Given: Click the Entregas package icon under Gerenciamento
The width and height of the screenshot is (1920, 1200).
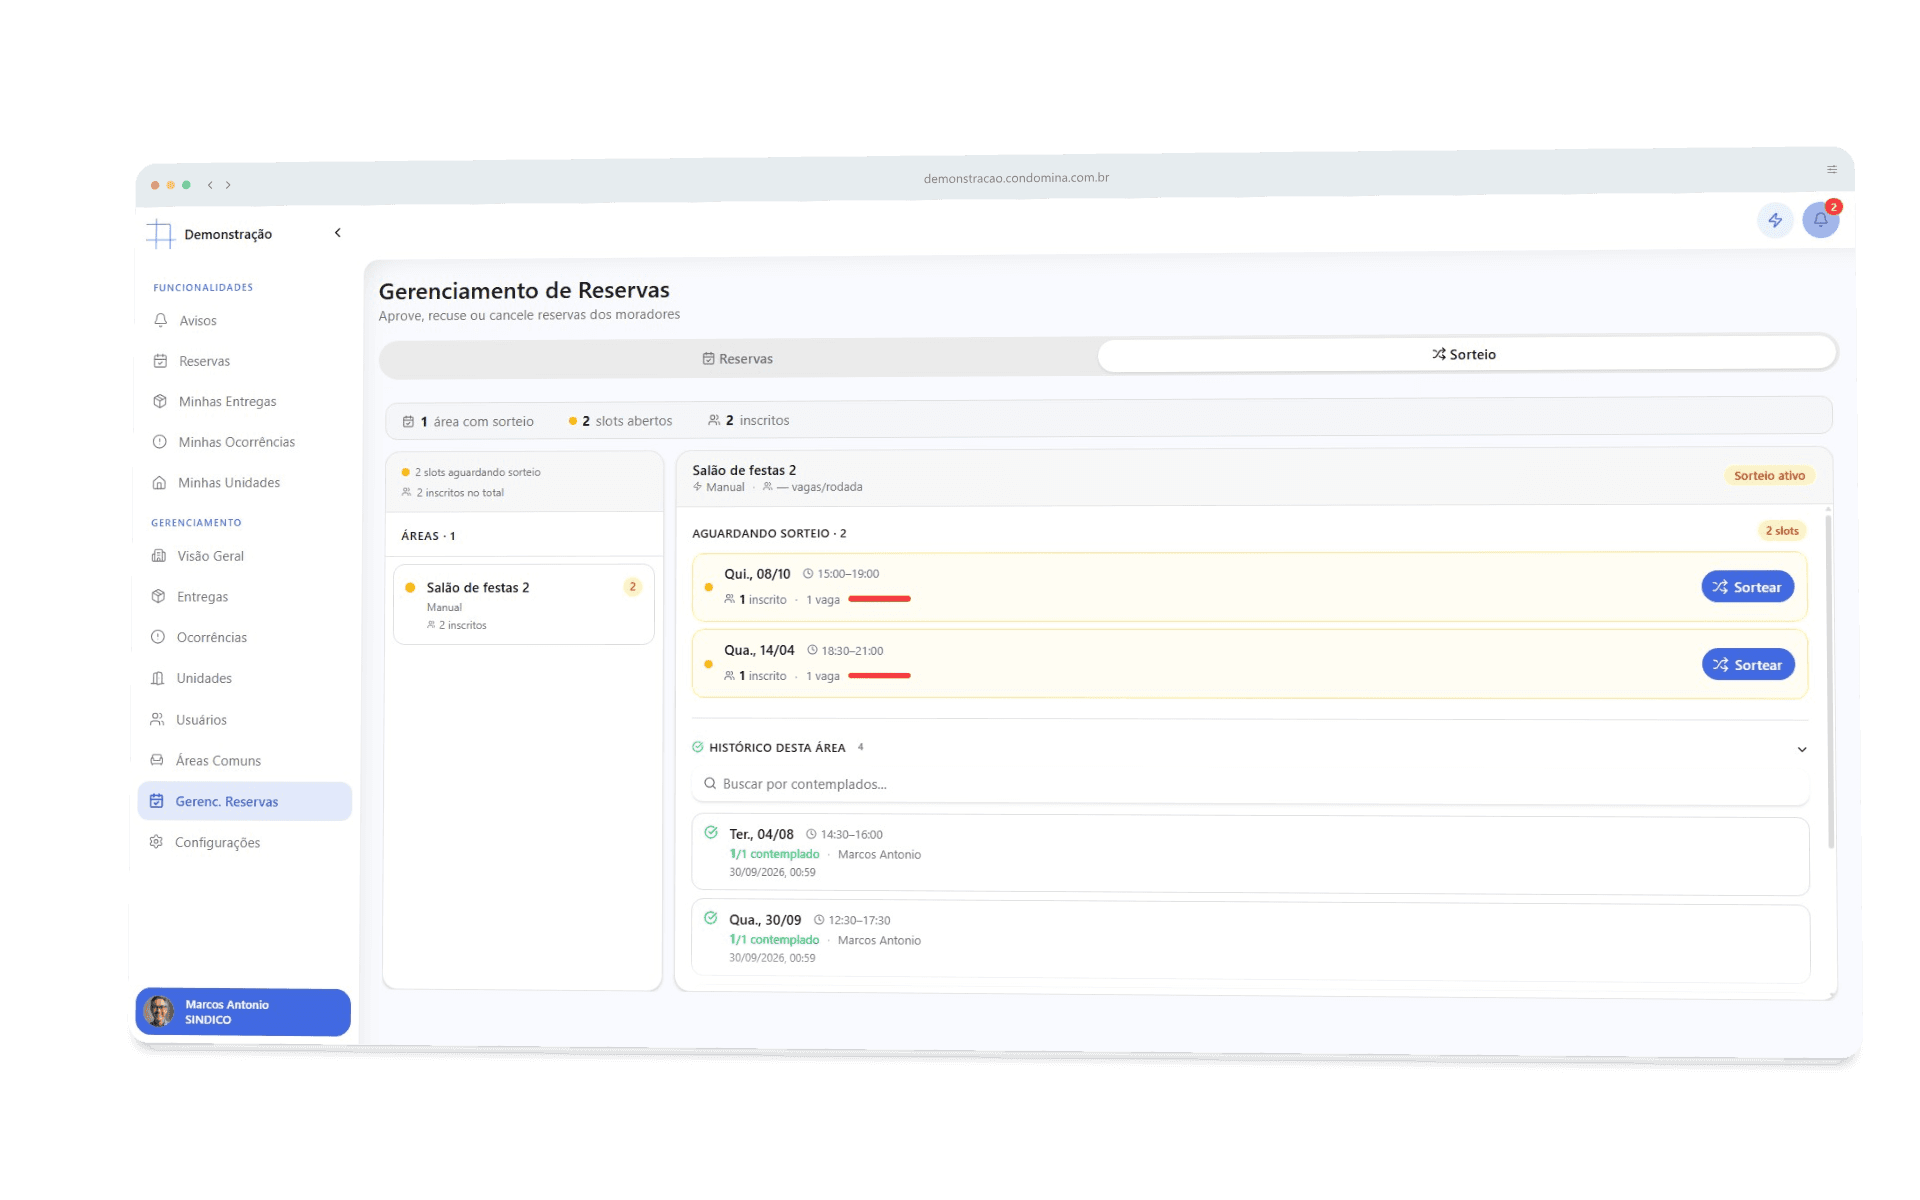Looking at the screenshot, I should click(x=158, y=597).
